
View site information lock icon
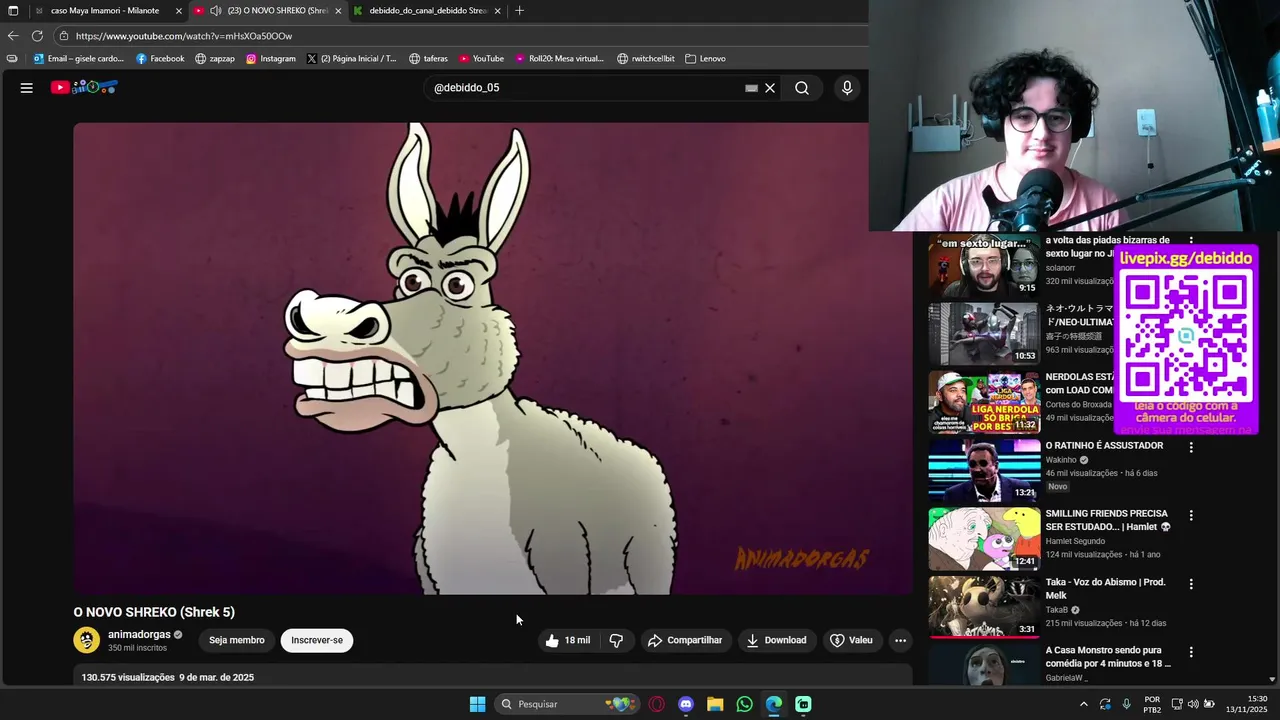tap(63, 36)
